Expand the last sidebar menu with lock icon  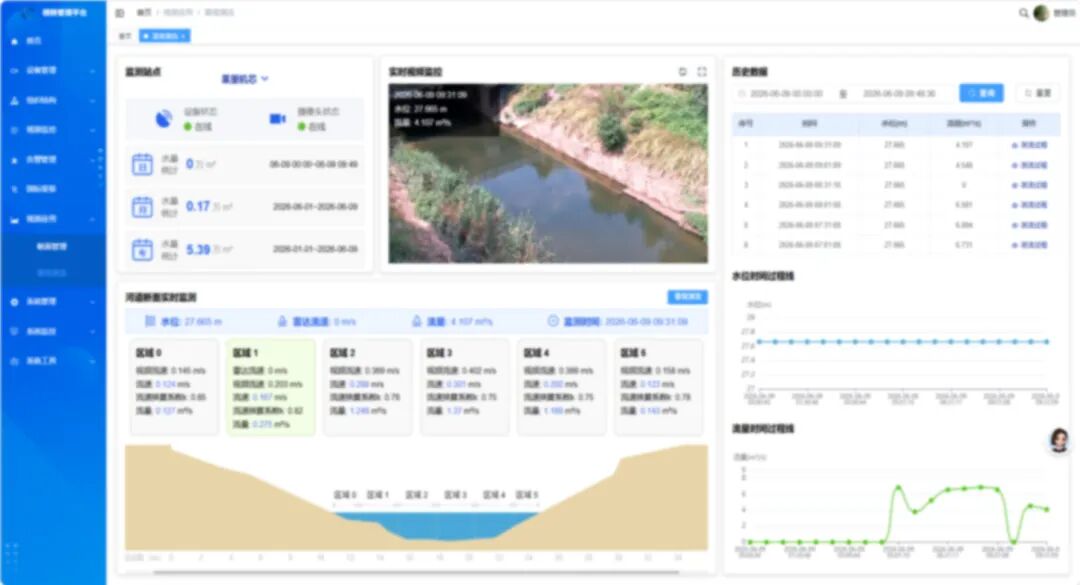click(53, 361)
